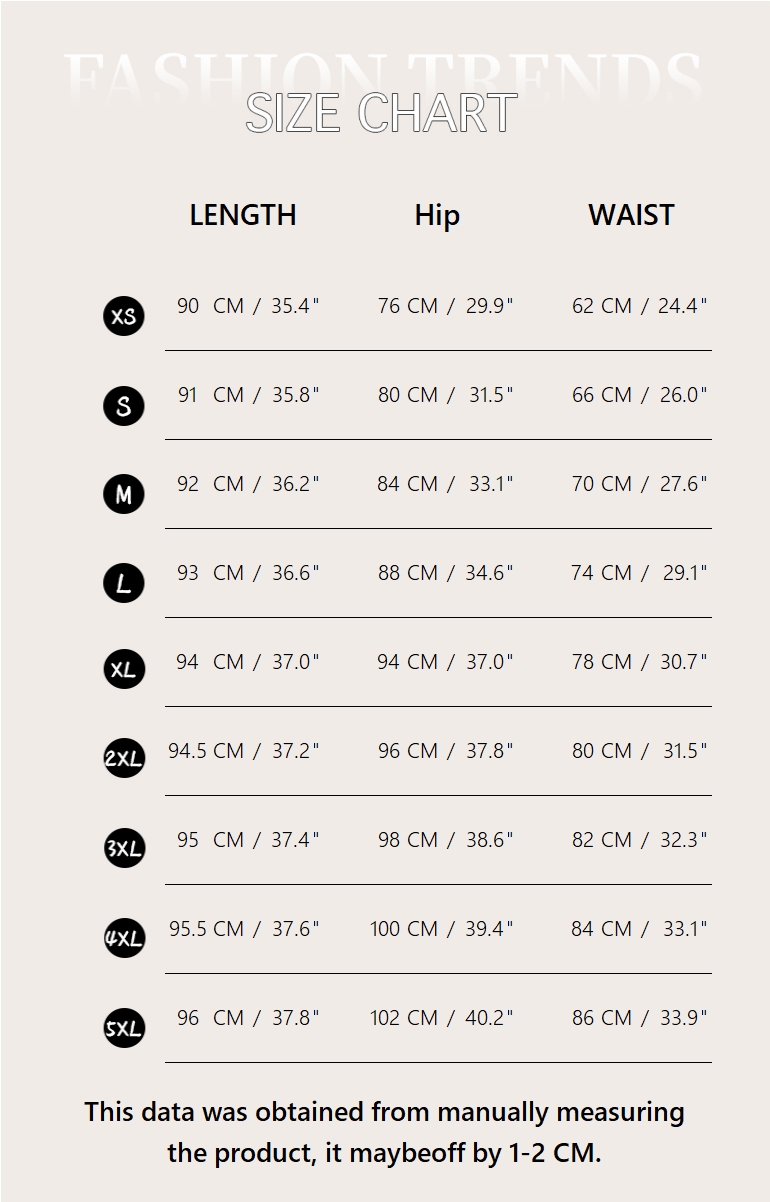This screenshot has width=770, height=1202.
Task: Select the 4XL hip value 100 CM
Action: click(404, 929)
